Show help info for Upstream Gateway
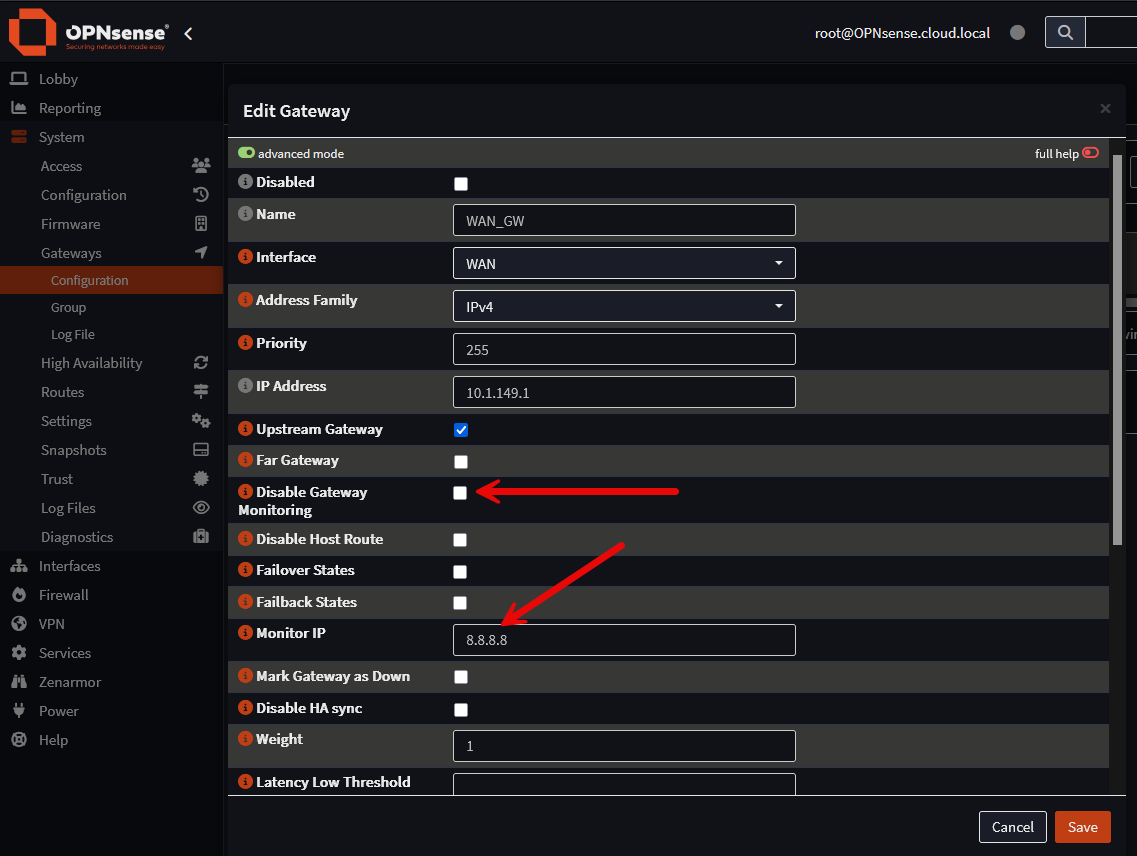Viewport: 1137px width, 856px height. point(245,429)
